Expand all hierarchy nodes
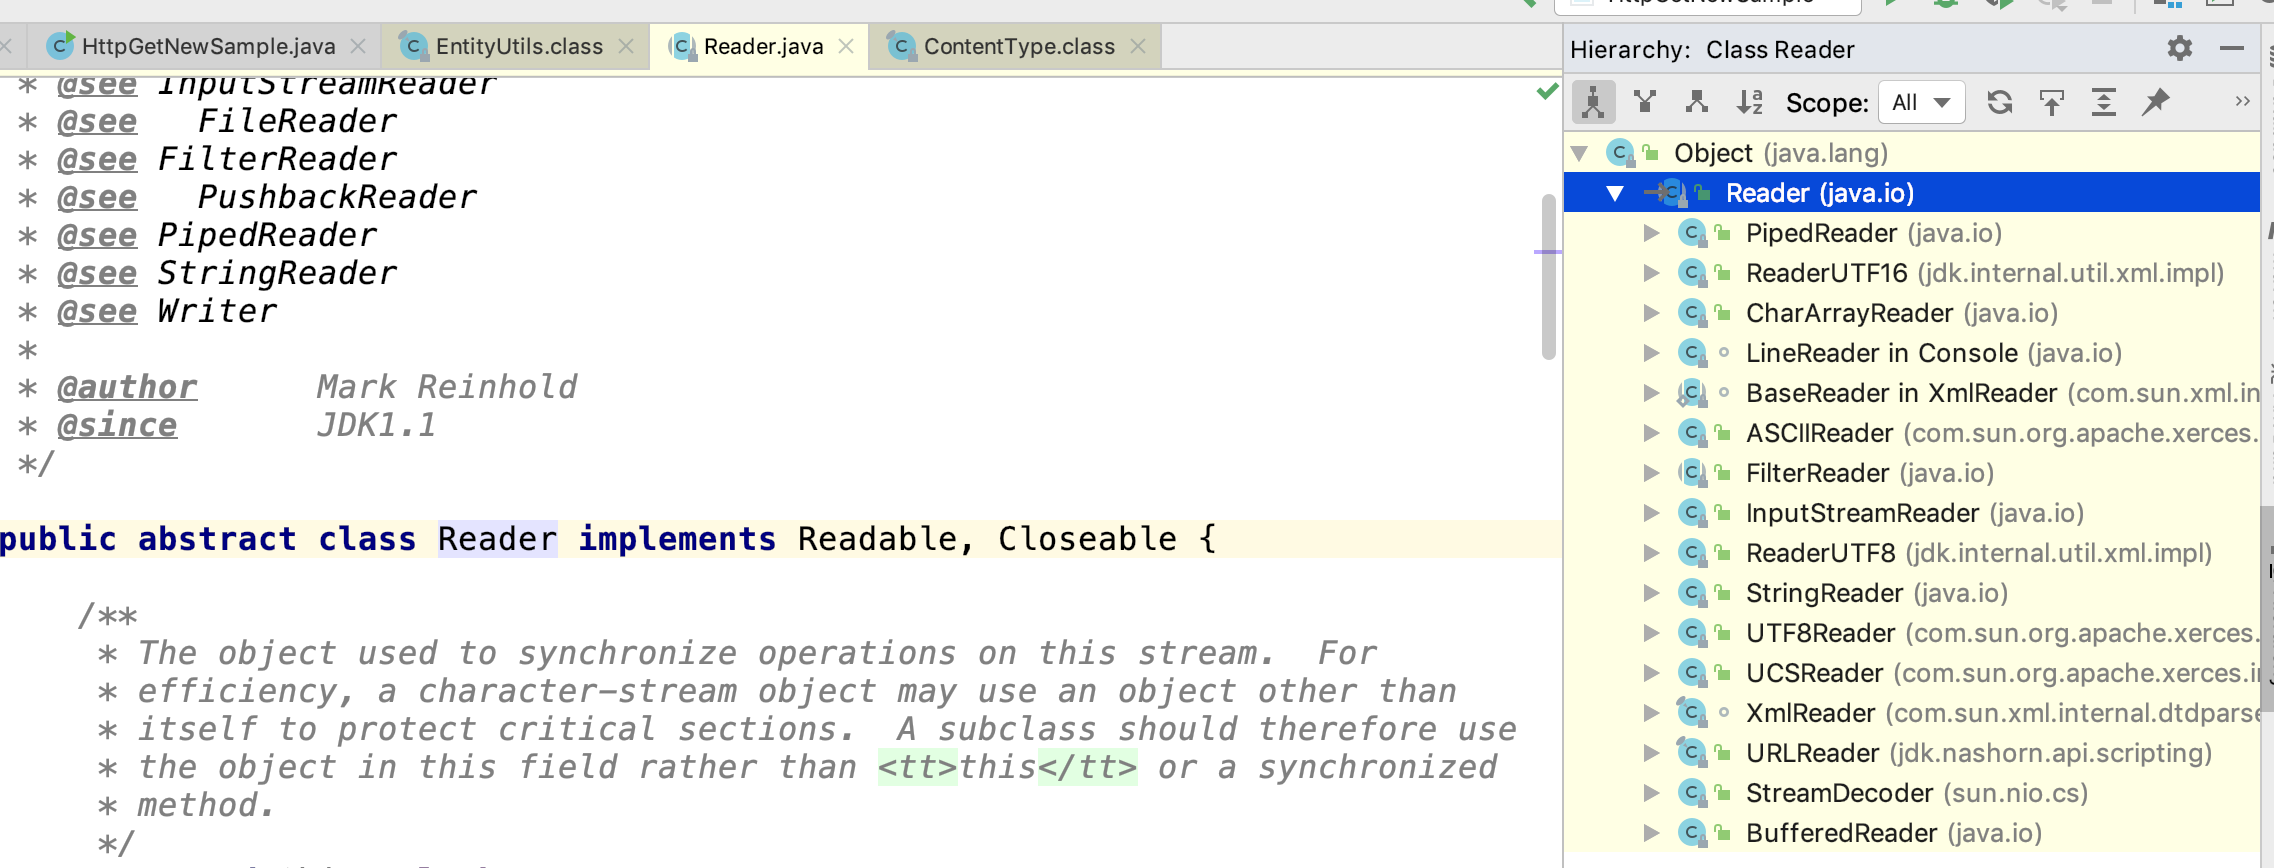 [x=2104, y=102]
